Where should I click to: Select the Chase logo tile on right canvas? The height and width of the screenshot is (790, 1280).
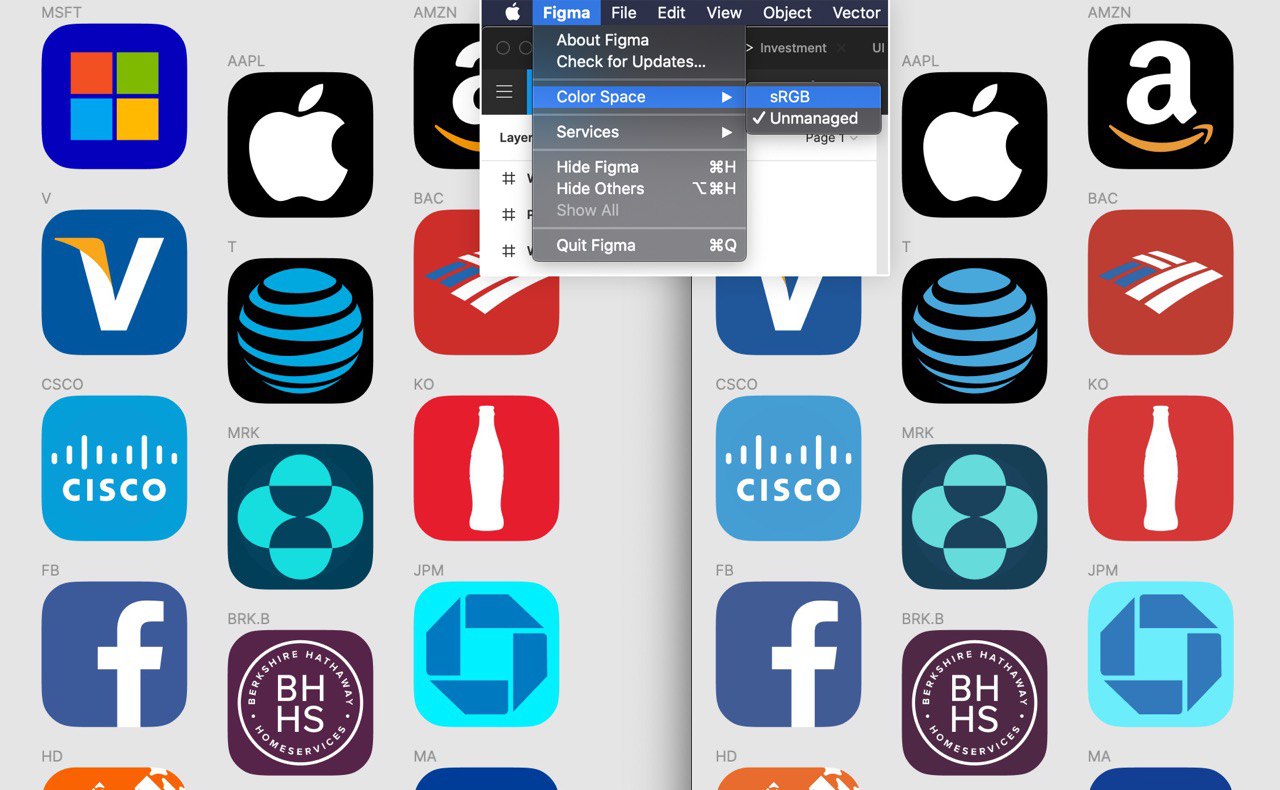[1160, 654]
